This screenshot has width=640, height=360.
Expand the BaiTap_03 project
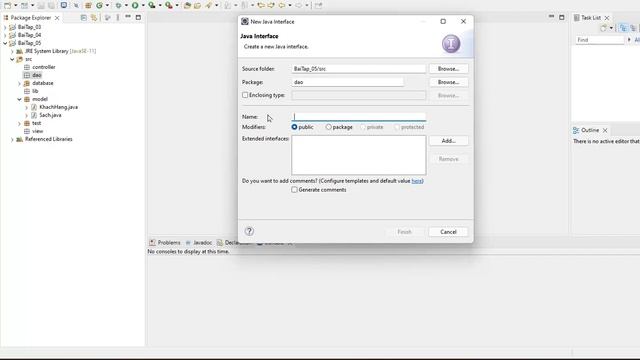click(5, 27)
